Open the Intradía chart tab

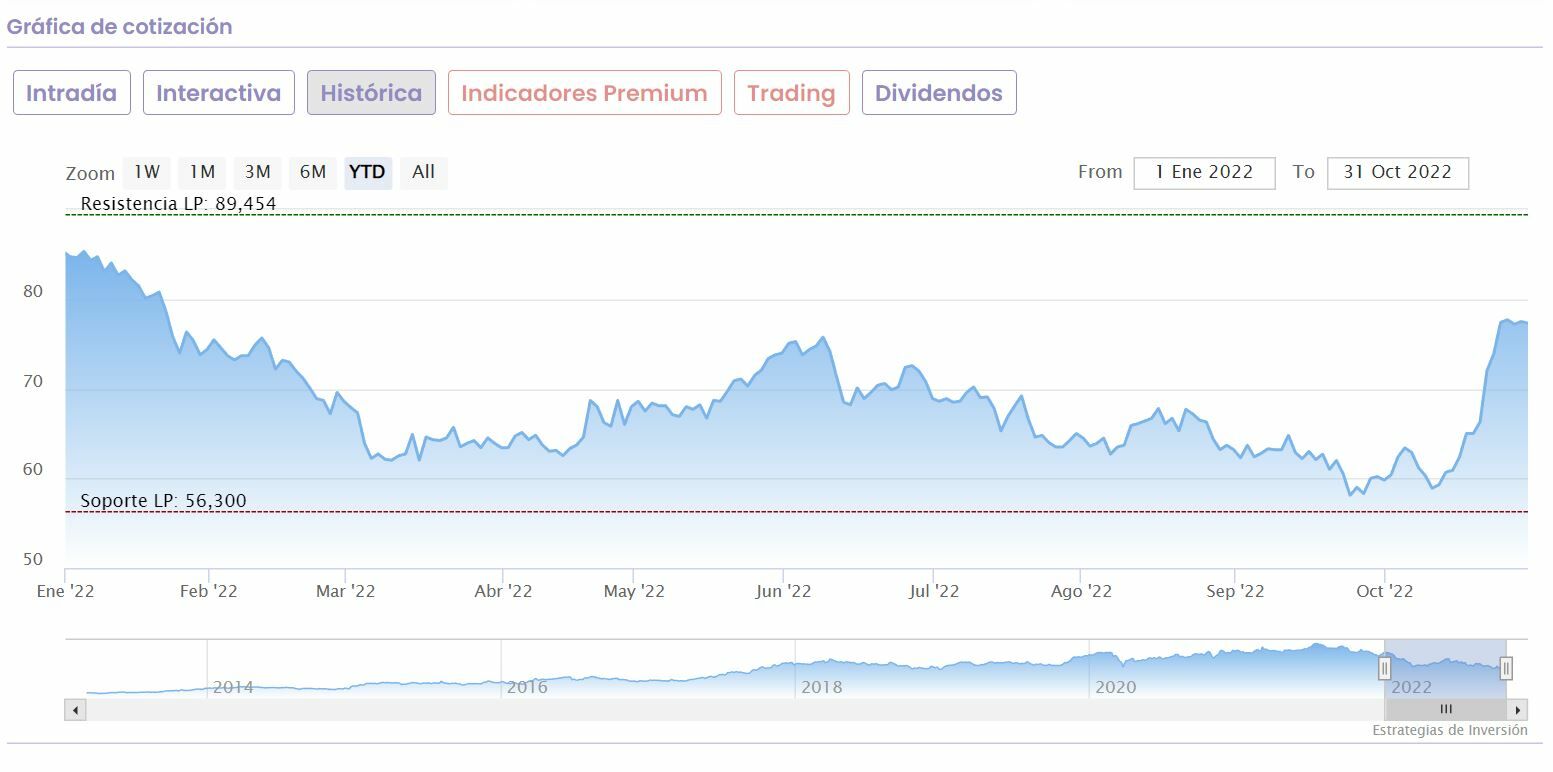pyautogui.click(x=71, y=93)
